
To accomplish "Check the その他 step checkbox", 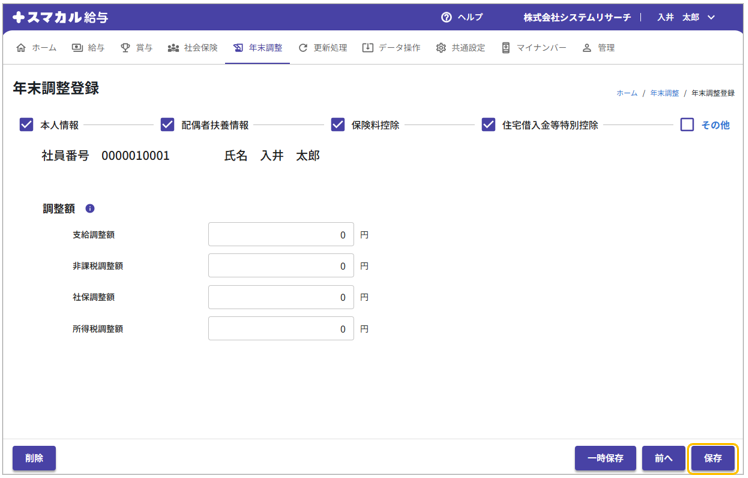I will [x=687, y=125].
